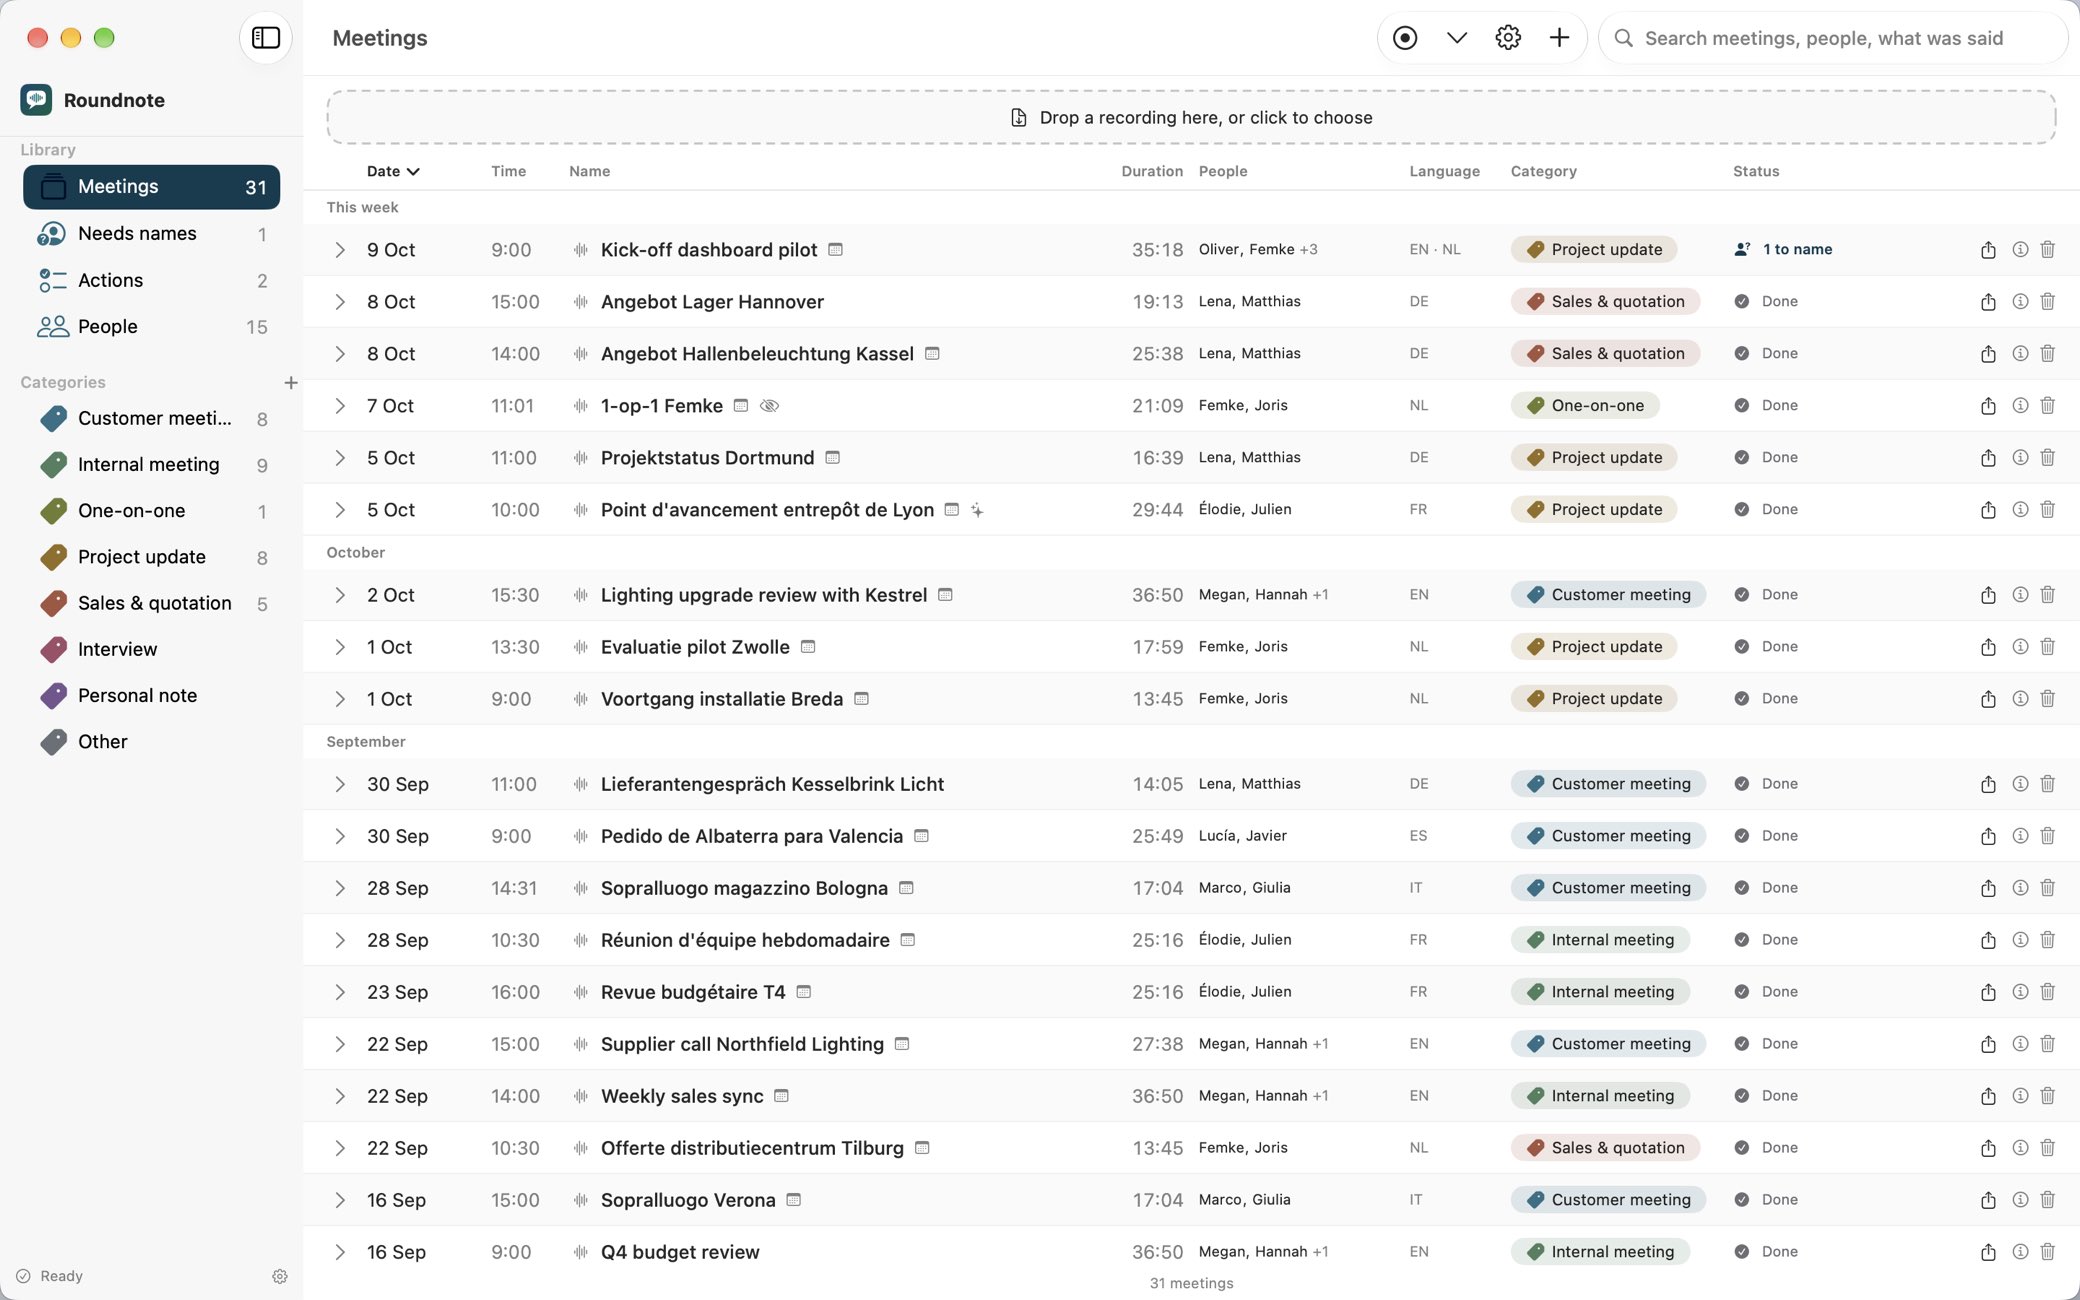Click the drop a recording zone
The height and width of the screenshot is (1300, 2080).
click(x=1191, y=118)
